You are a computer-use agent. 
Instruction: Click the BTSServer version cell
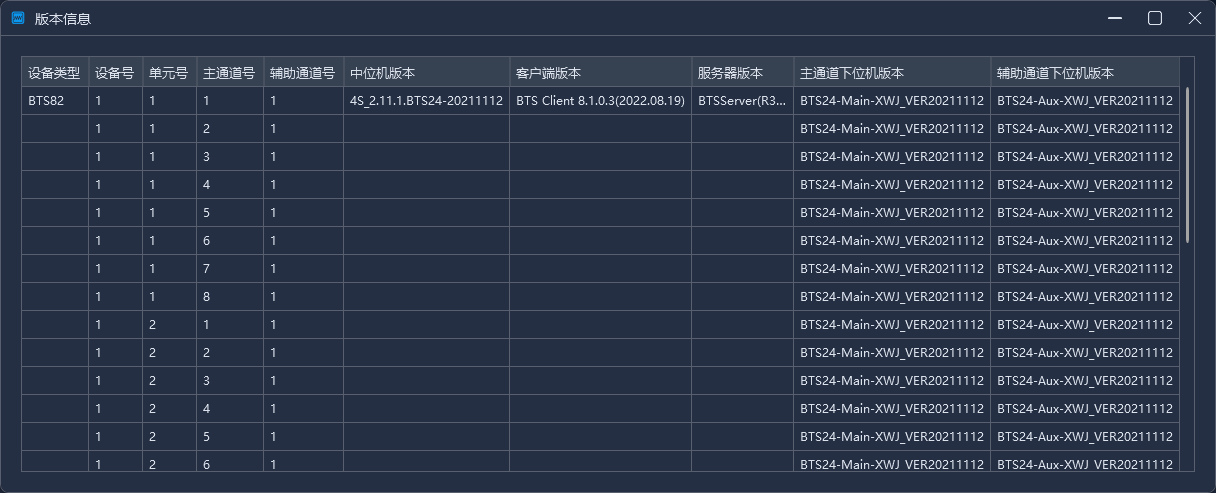point(742,101)
